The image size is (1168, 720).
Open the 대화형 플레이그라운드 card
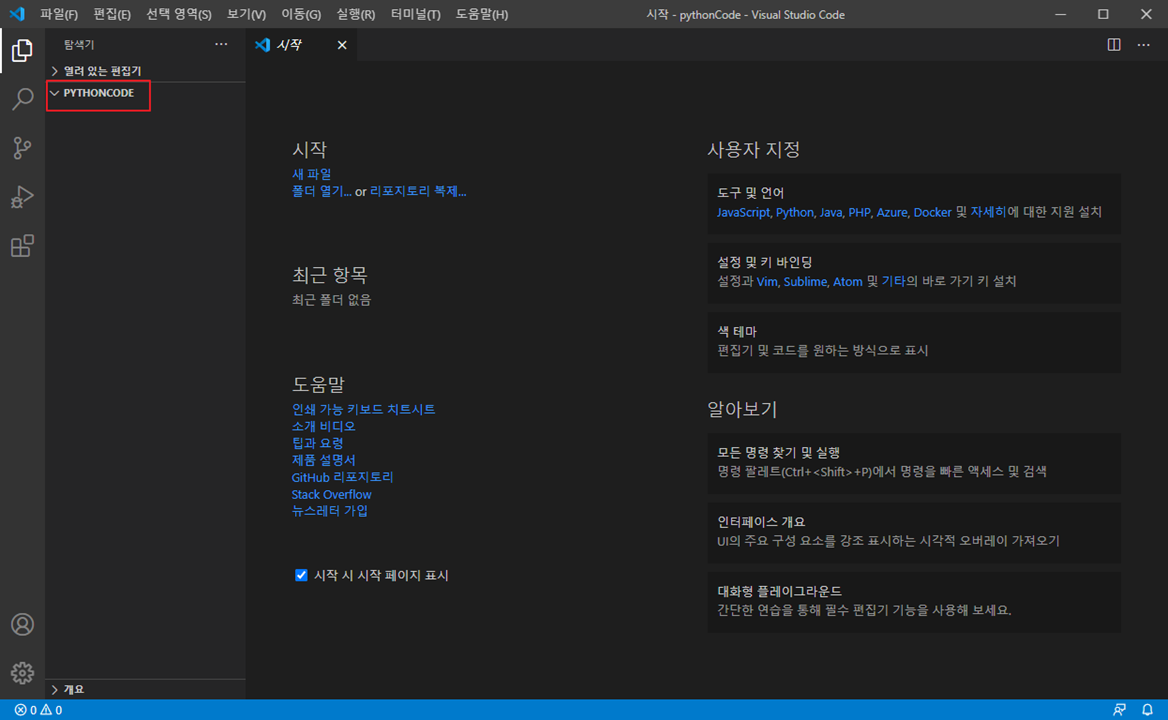914,601
